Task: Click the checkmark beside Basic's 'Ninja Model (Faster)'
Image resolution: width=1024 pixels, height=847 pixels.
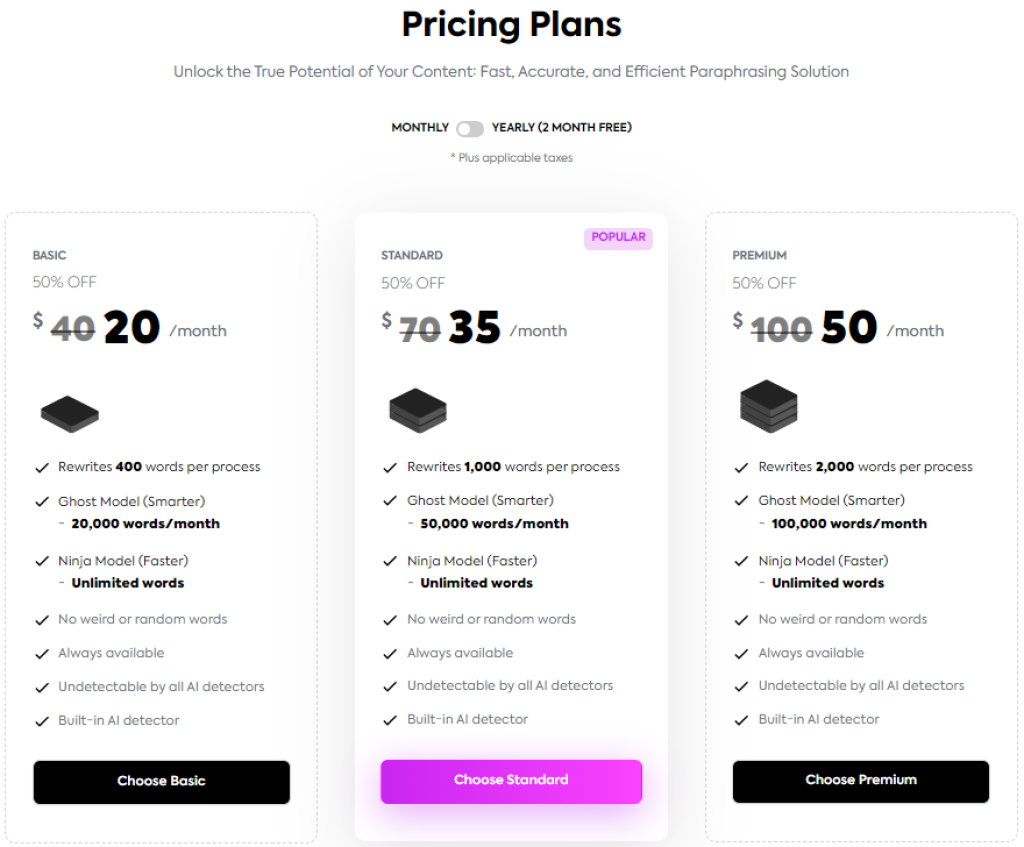Action: [x=41, y=560]
